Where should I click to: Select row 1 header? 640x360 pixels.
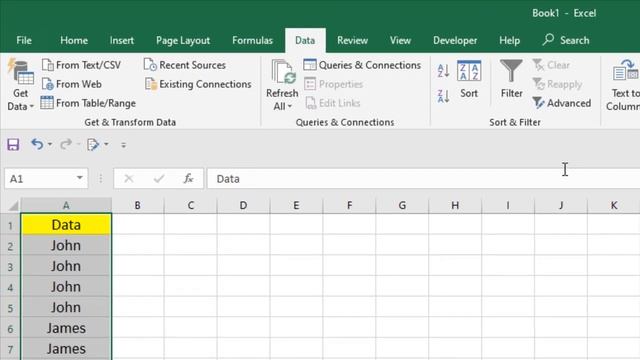(x=10, y=225)
